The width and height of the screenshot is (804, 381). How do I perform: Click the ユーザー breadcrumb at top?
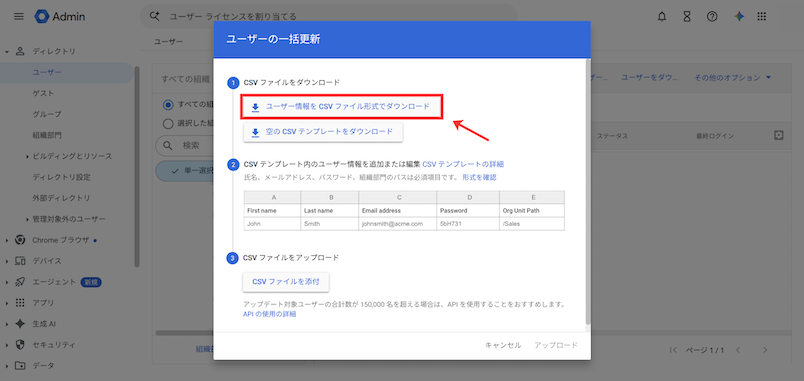[168, 42]
